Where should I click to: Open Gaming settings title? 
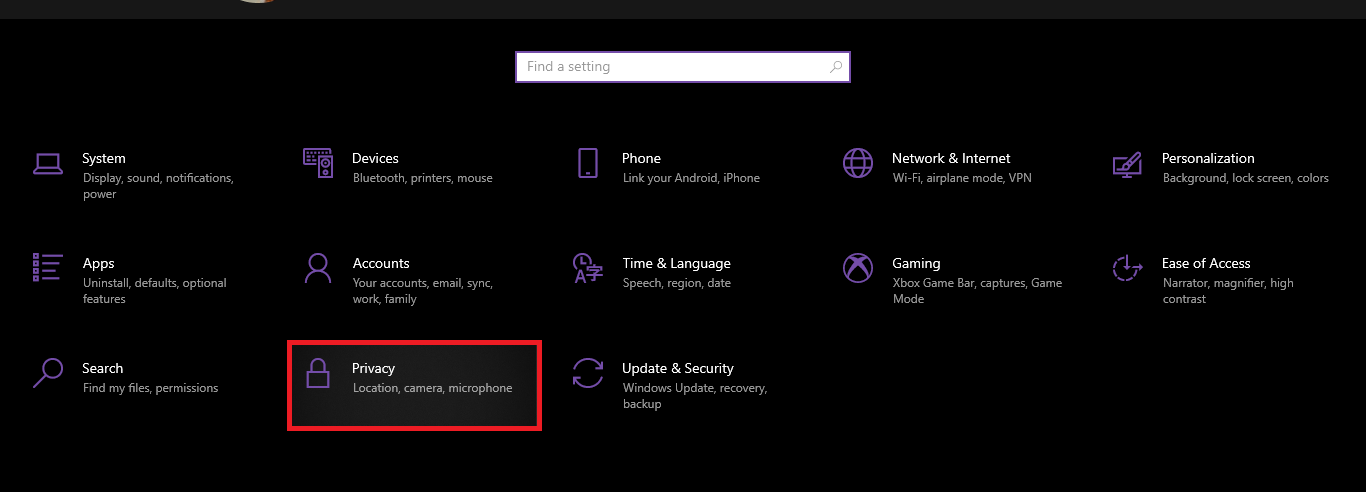click(916, 263)
